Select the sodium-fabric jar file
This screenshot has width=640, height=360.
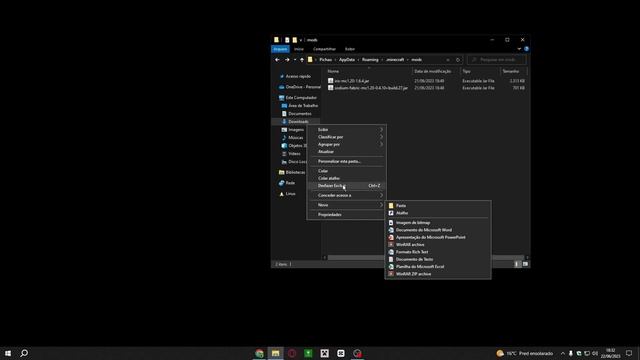click(371, 88)
